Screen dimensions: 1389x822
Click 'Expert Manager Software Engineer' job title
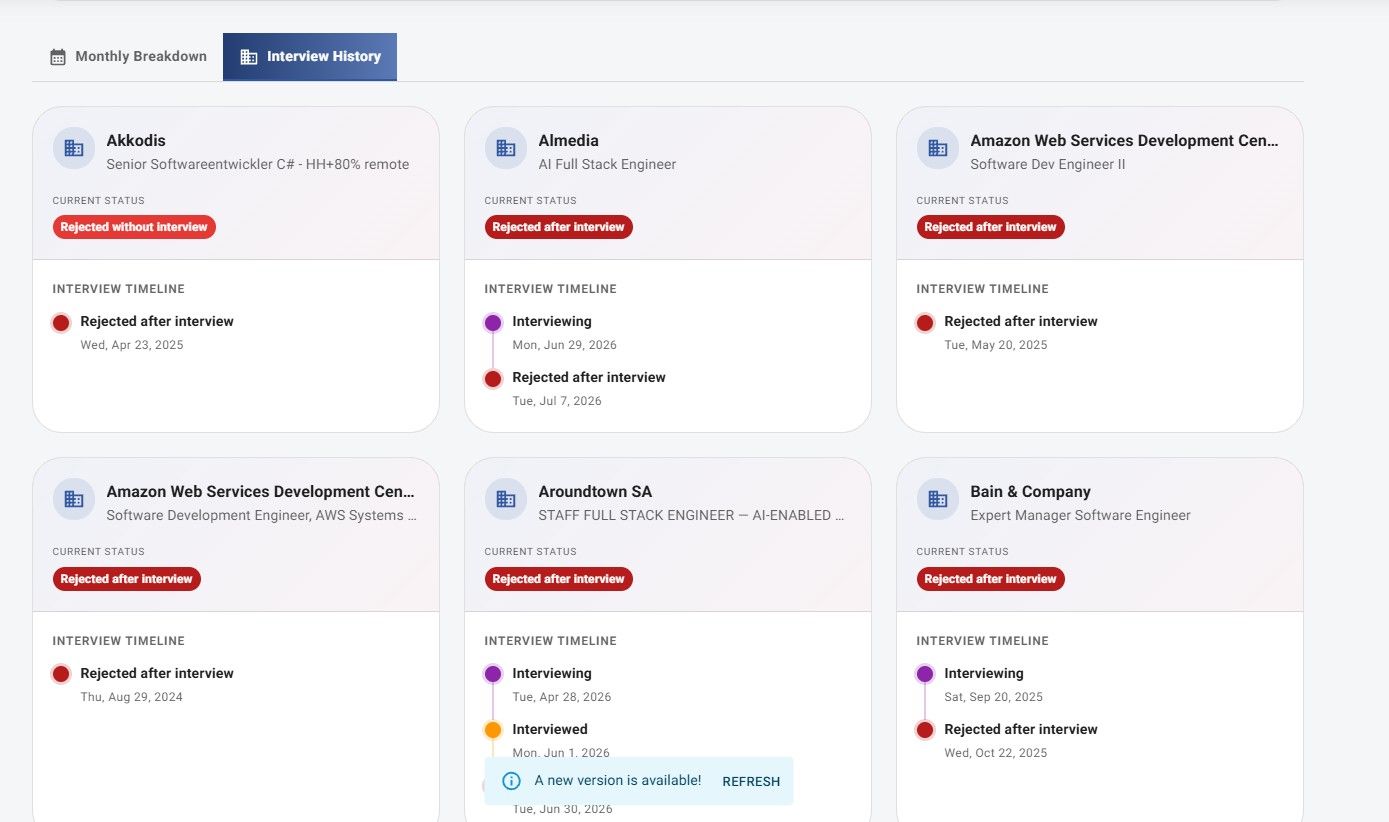click(x=1080, y=516)
